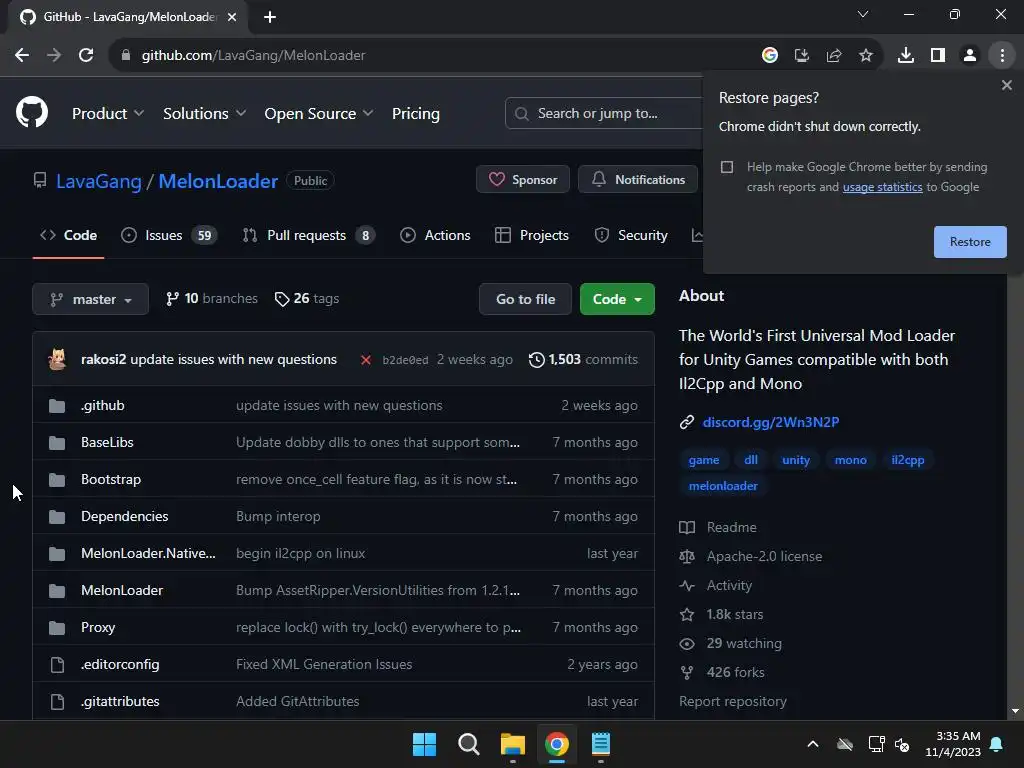Click the share page icon in address bar
1024x768 pixels.
[x=834, y=56]
